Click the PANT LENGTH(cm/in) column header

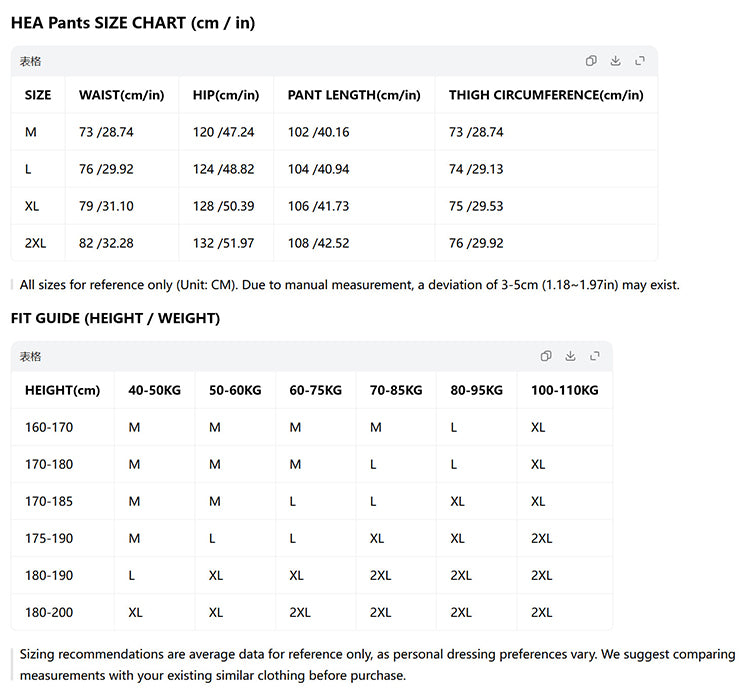coord(354,95)
